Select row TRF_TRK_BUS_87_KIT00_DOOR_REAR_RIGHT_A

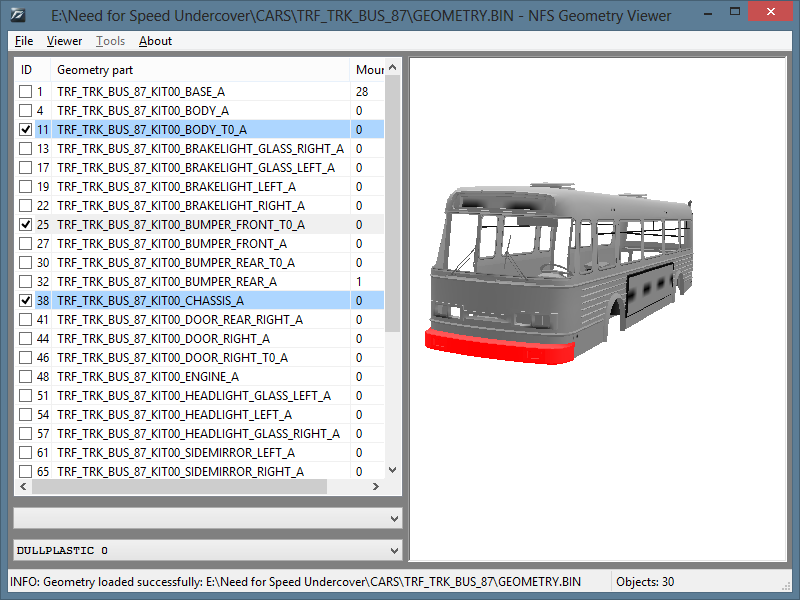pyautogui.click(x=200, y=319)
